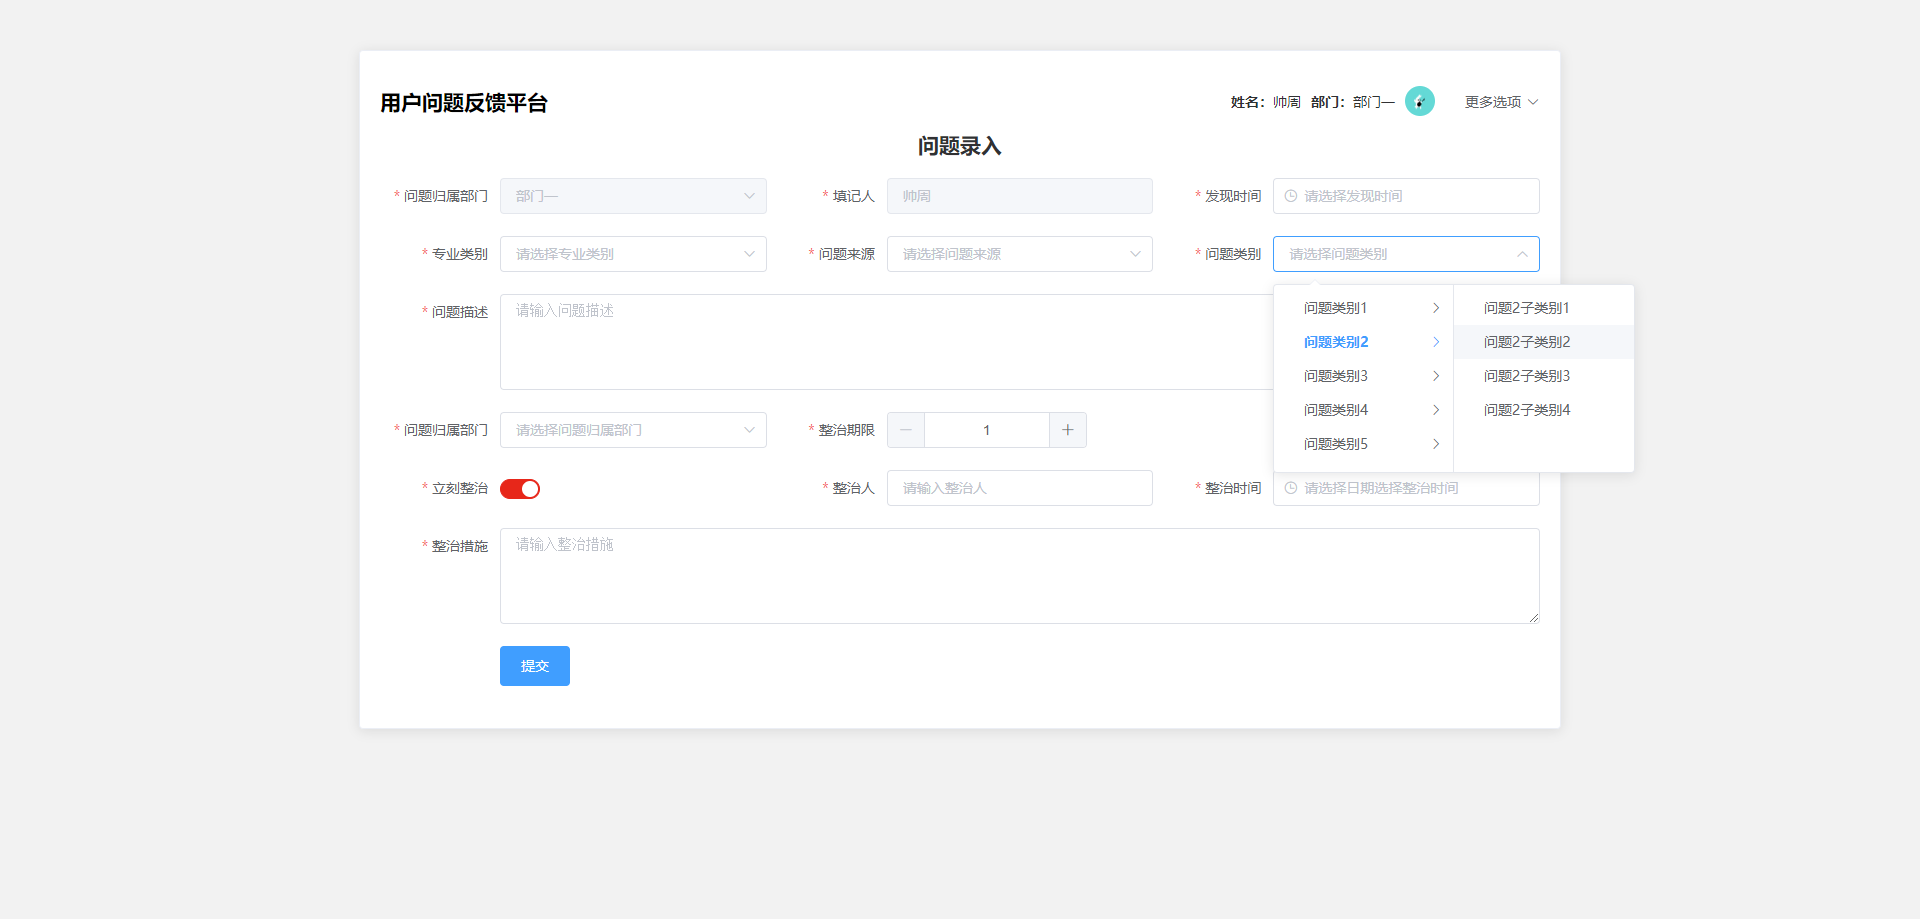Click the chevron beside 问题类别1
Image resolution: width=1920 pixels, height=919 pixels.
click(1436, 308)
